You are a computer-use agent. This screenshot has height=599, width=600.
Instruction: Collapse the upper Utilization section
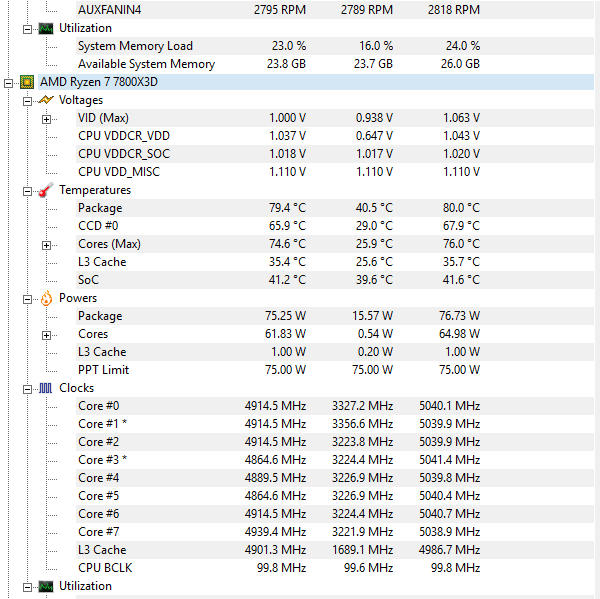point(27,29)
